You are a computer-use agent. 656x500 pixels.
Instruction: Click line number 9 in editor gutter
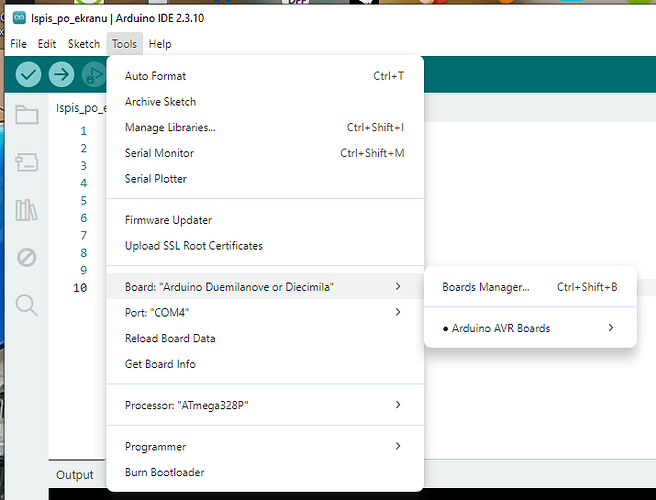tap(84, 270)
